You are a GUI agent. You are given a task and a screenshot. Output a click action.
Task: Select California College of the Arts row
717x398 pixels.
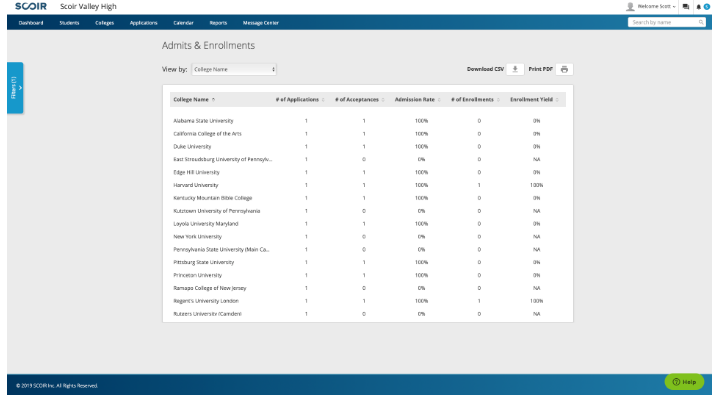pos(368,134)
